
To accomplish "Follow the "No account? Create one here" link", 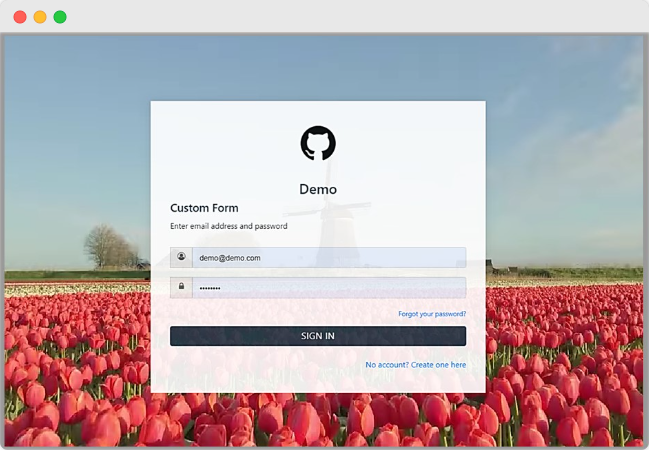I will click(x=415, y=365).
